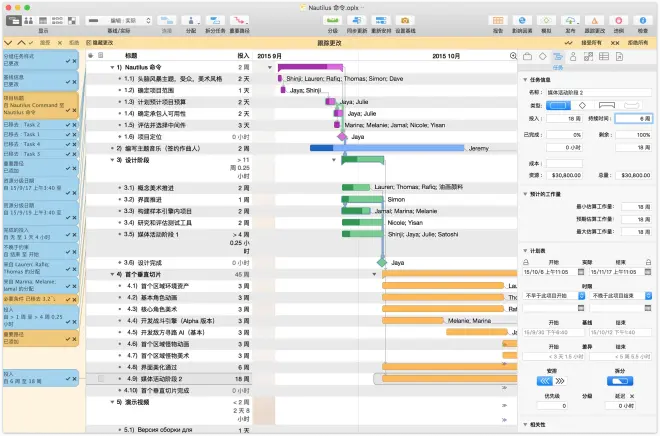Click the 同步更新 catch up toolbar icon
Image resolution: width=660 pixels, height=436 pixels.
click(357, 20)
